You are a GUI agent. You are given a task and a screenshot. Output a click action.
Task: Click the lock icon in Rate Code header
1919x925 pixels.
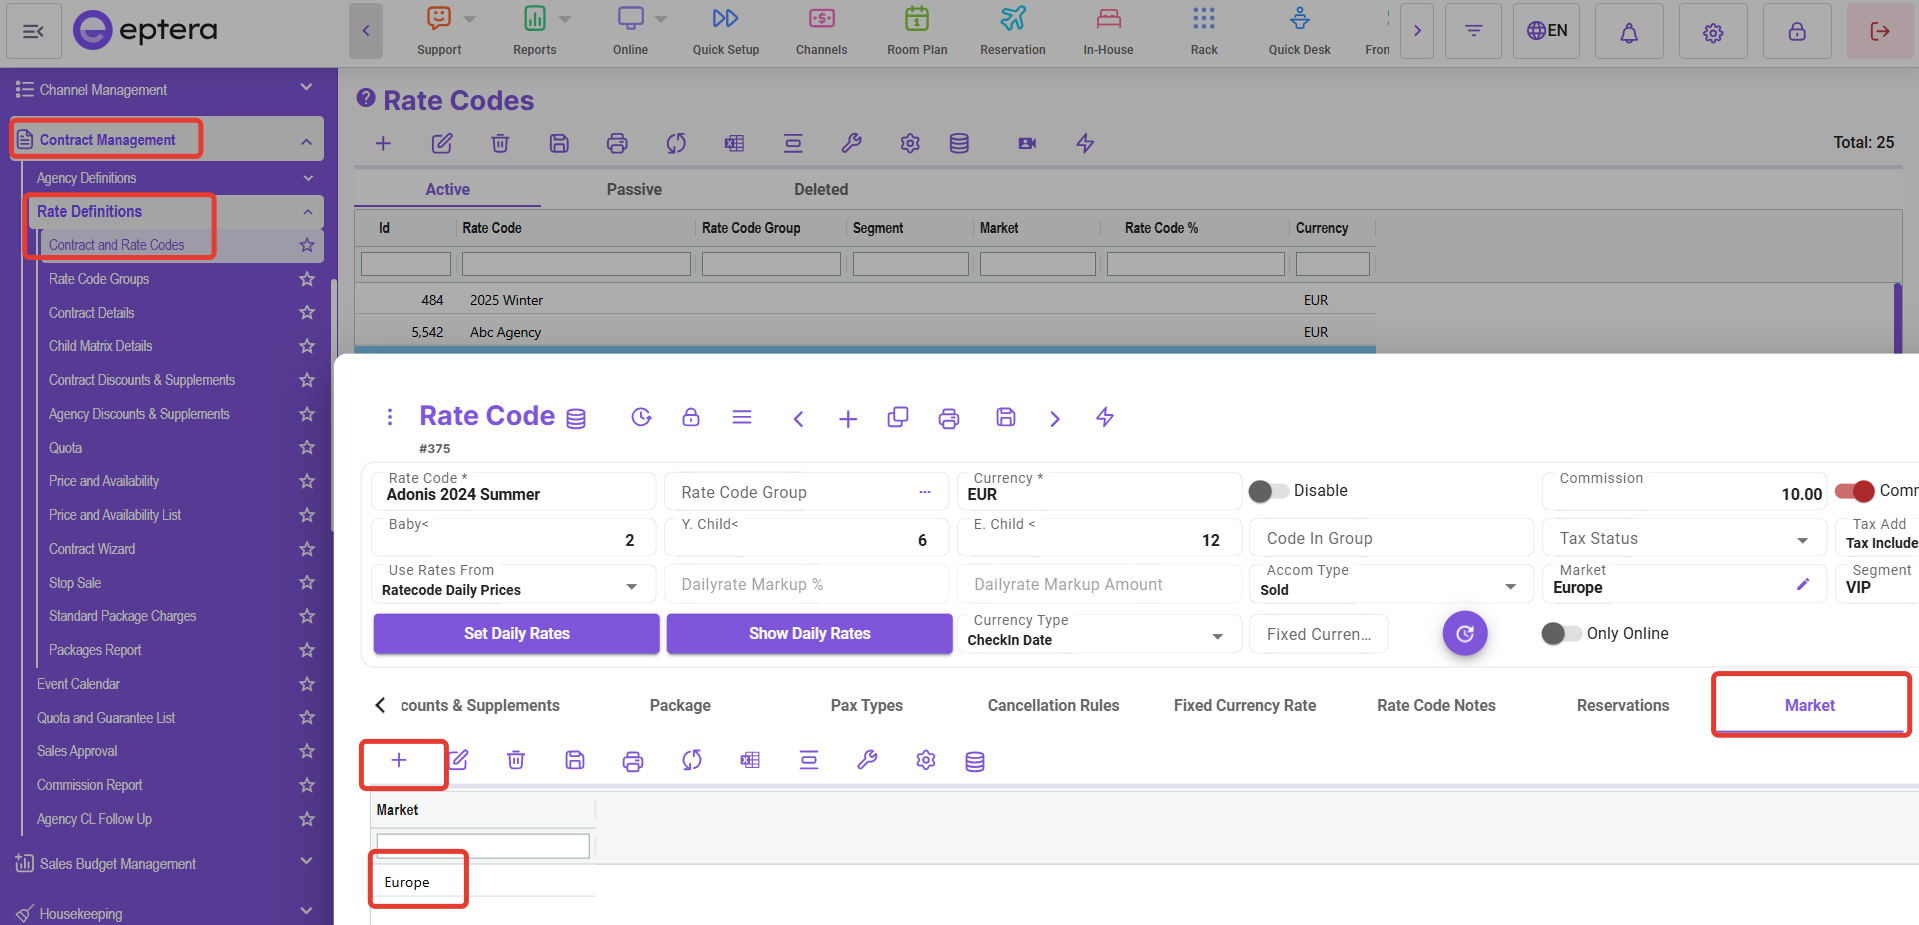690,417
